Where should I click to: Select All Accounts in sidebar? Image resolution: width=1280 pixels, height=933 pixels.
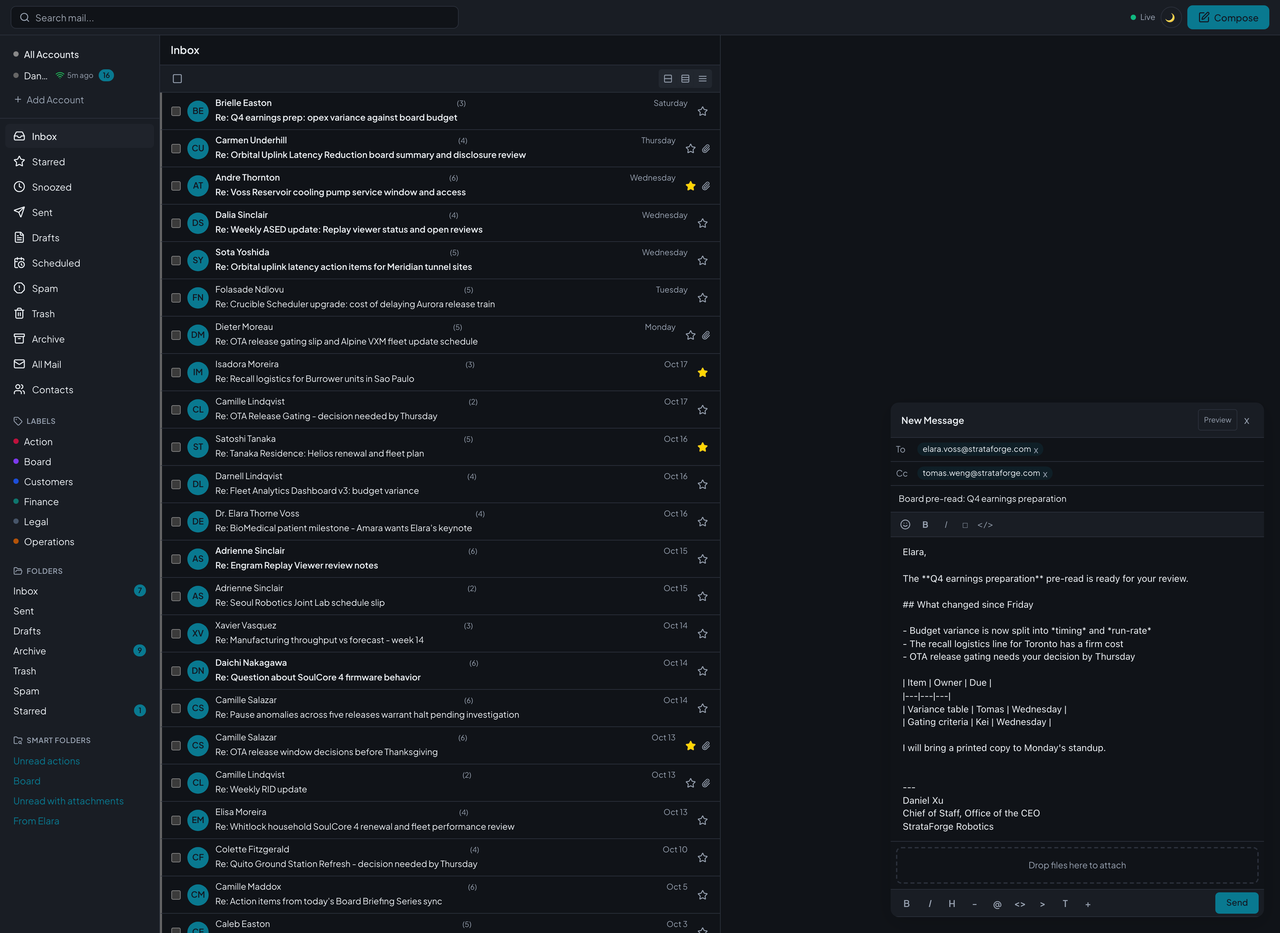tap(51, 54)
